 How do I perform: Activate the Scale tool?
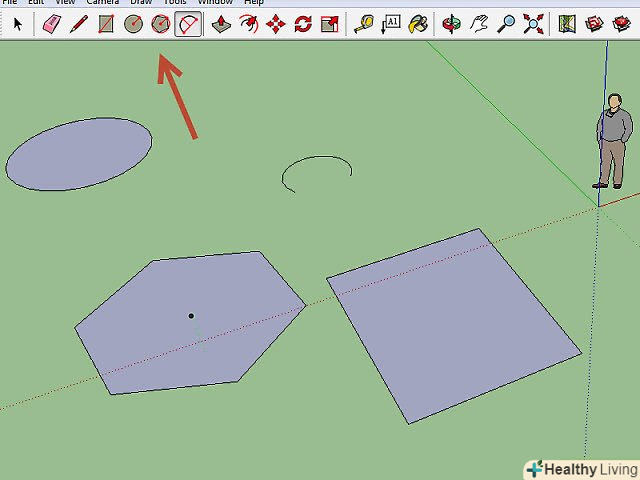330,24
